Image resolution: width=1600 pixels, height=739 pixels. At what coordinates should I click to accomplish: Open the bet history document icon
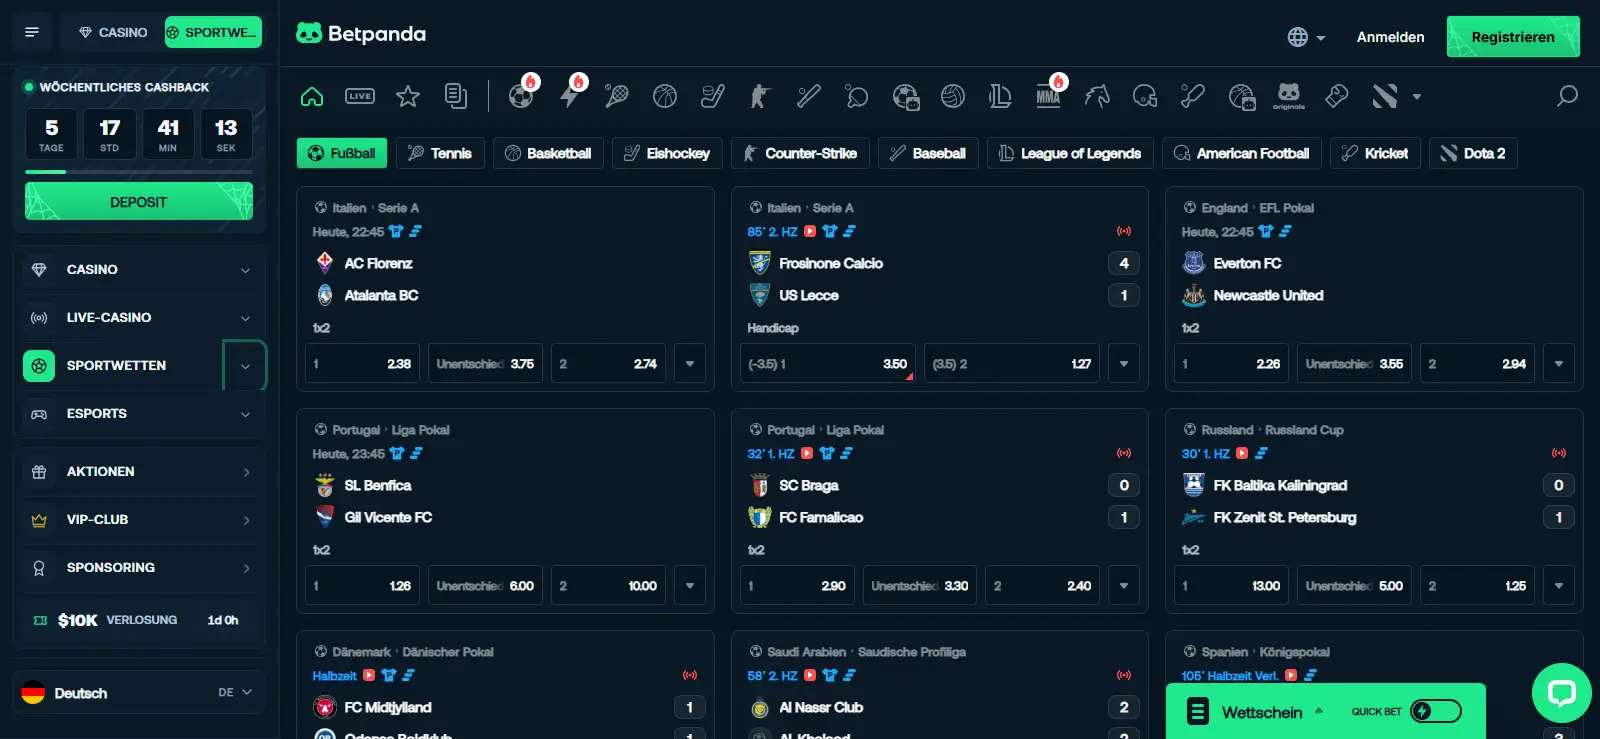[x=456, y=96]
